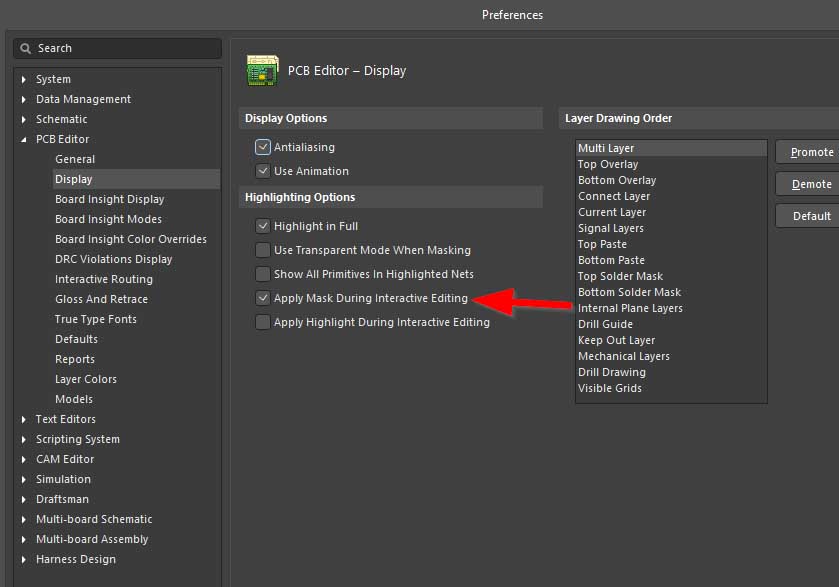Viewport: 839px width, 587px height.
Task: Check Show All Primitives In Highlighted Nets
Action: point(263,274)
